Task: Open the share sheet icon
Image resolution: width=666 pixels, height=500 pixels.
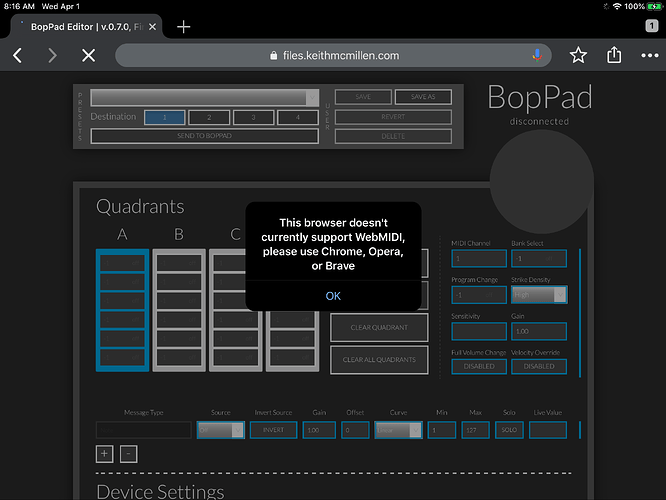Action: (x=614, y=55)
